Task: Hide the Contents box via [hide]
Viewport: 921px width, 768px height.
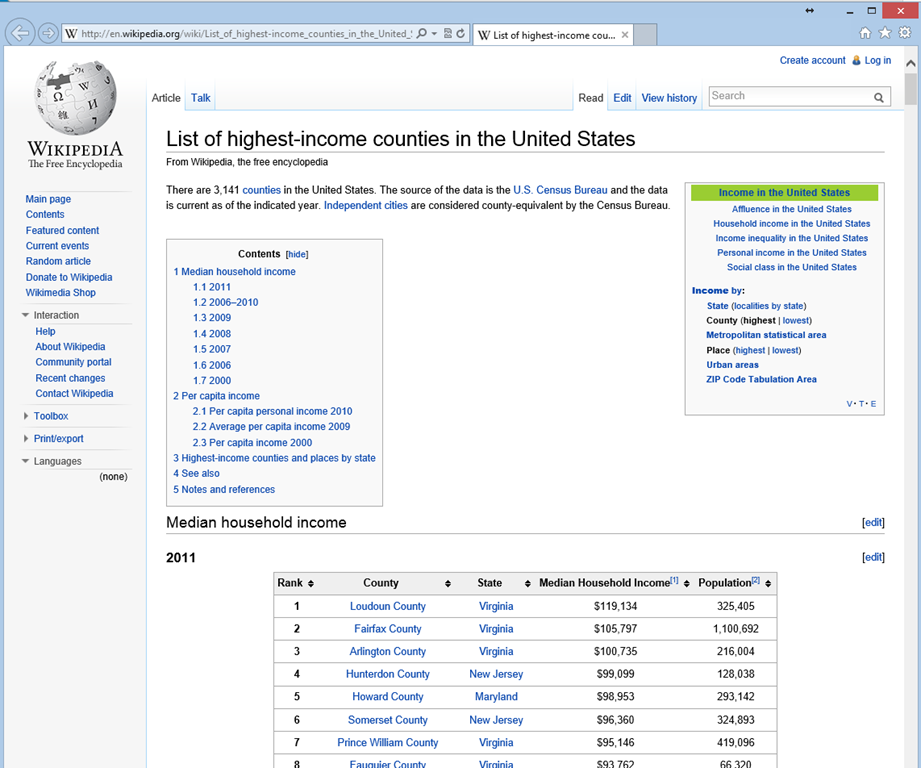Action: click(297, 254)
